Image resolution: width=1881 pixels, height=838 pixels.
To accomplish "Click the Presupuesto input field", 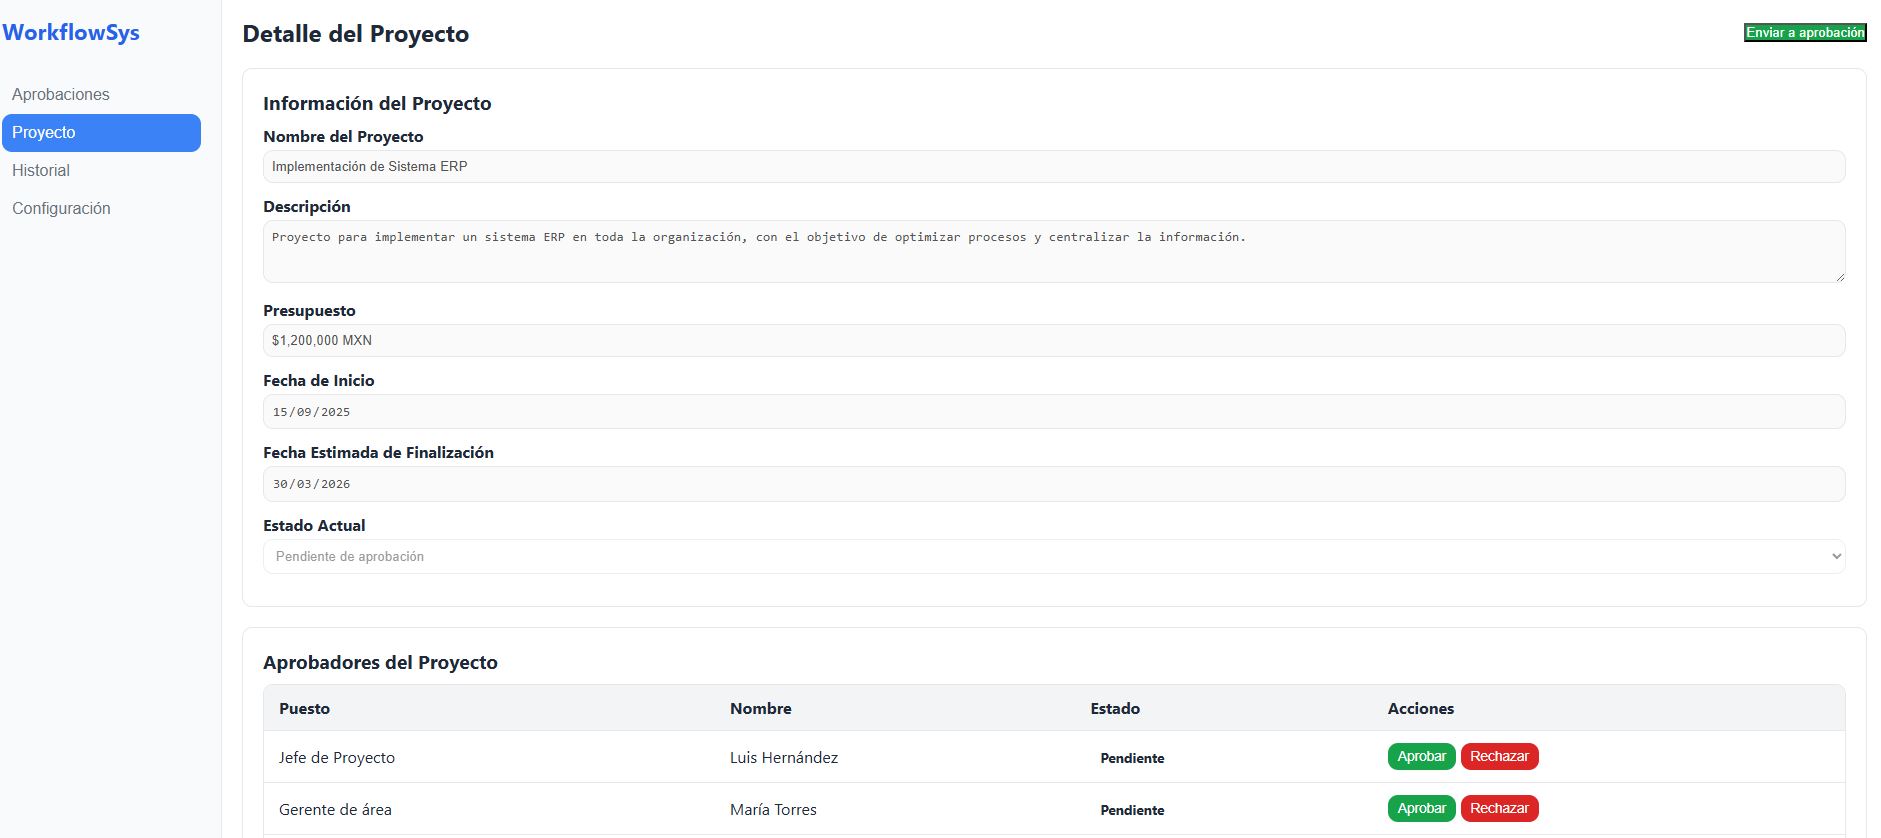I will click(x=1053, y=341).
